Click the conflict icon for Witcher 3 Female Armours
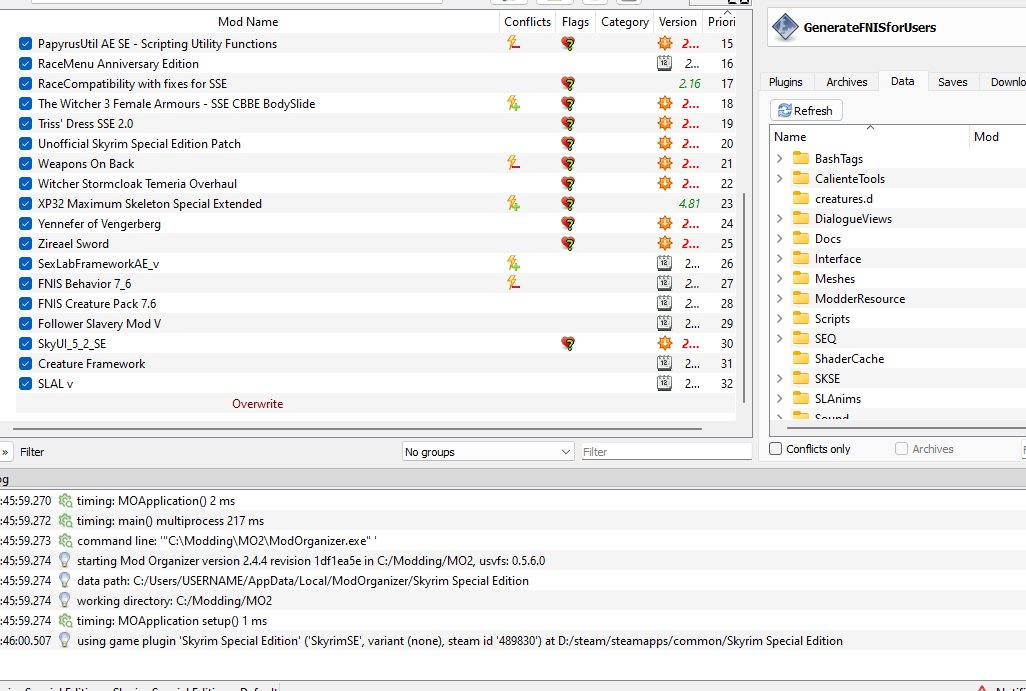Screen dimensions: 1026x691 (514, 103)
